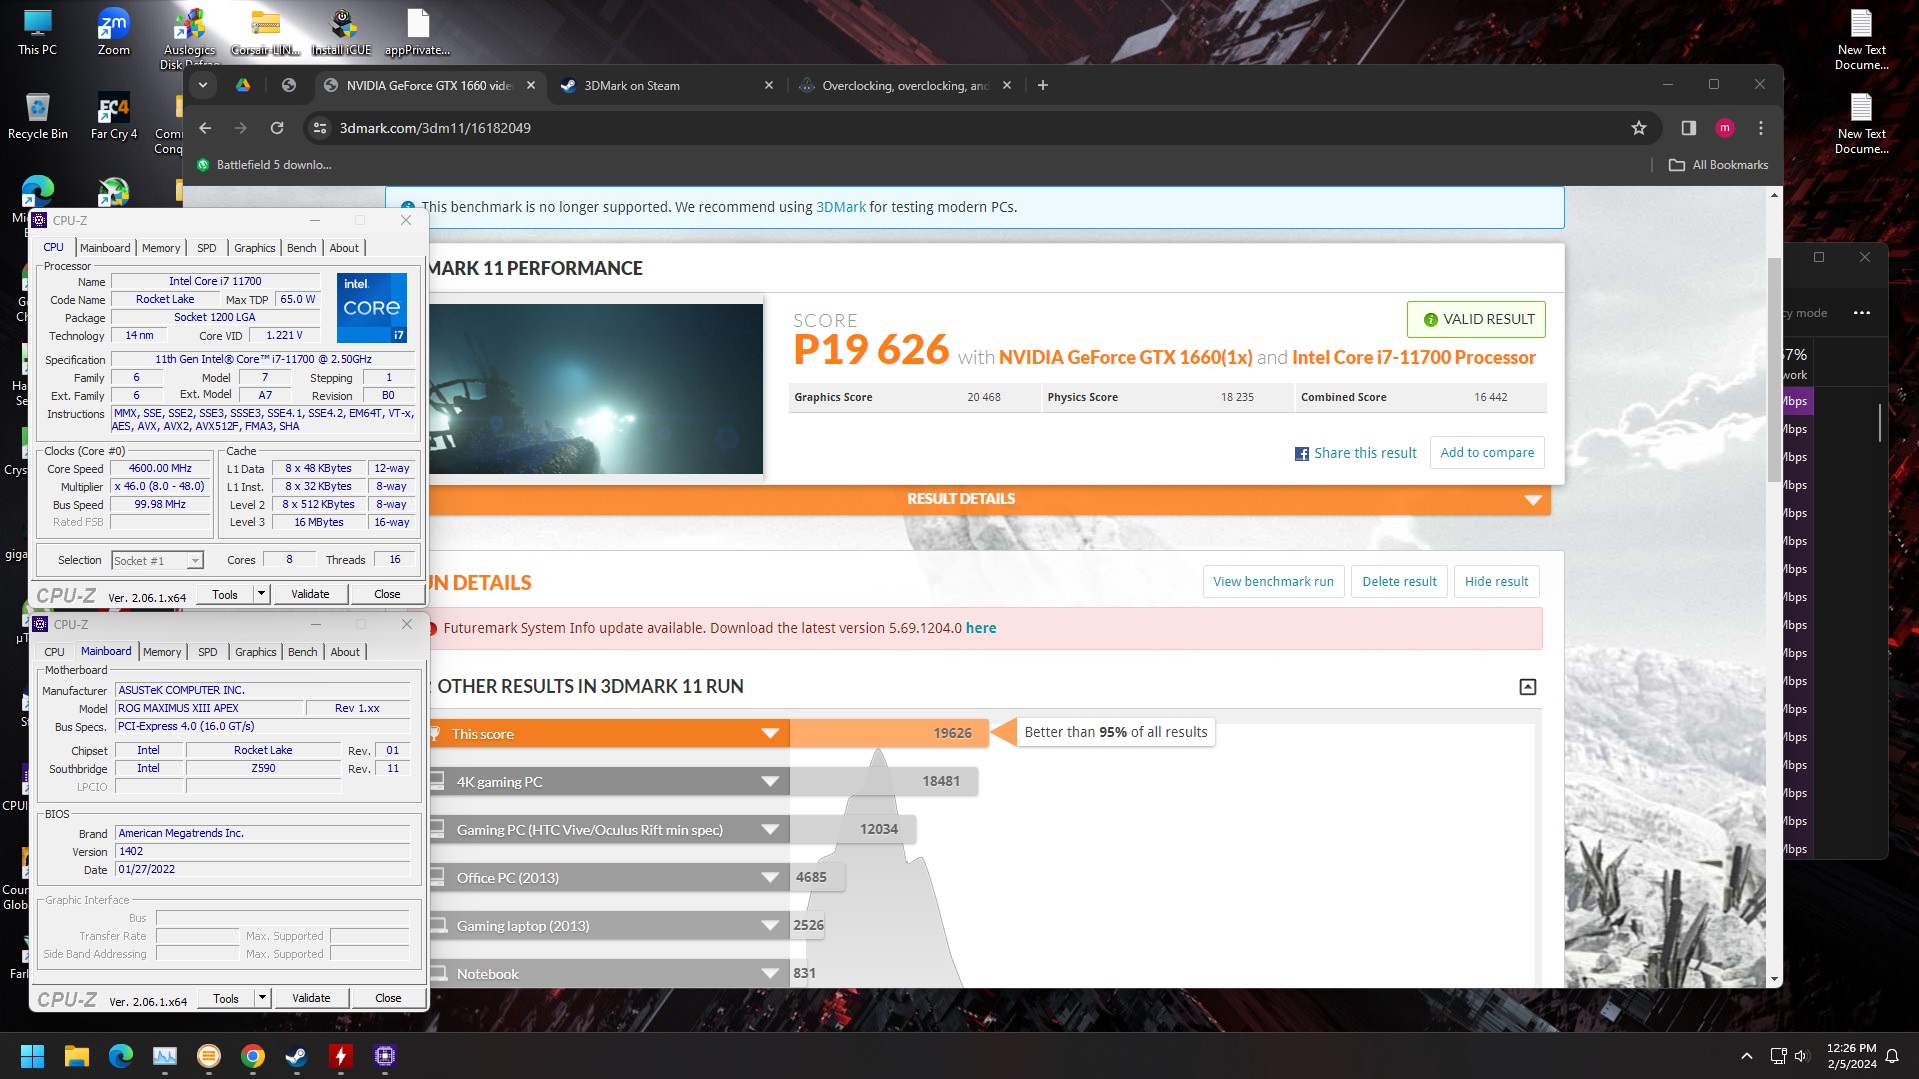This screenshot has width=1919, height=1079.
Task: Open Auslogics Disk Defrag desktop icon
Action: coord(189,38)
